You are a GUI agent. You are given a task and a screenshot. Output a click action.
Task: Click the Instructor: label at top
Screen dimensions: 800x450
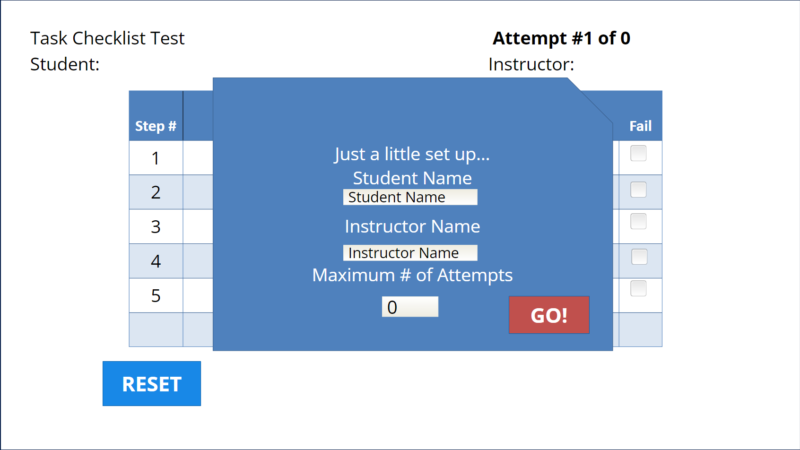click(531, 65)
